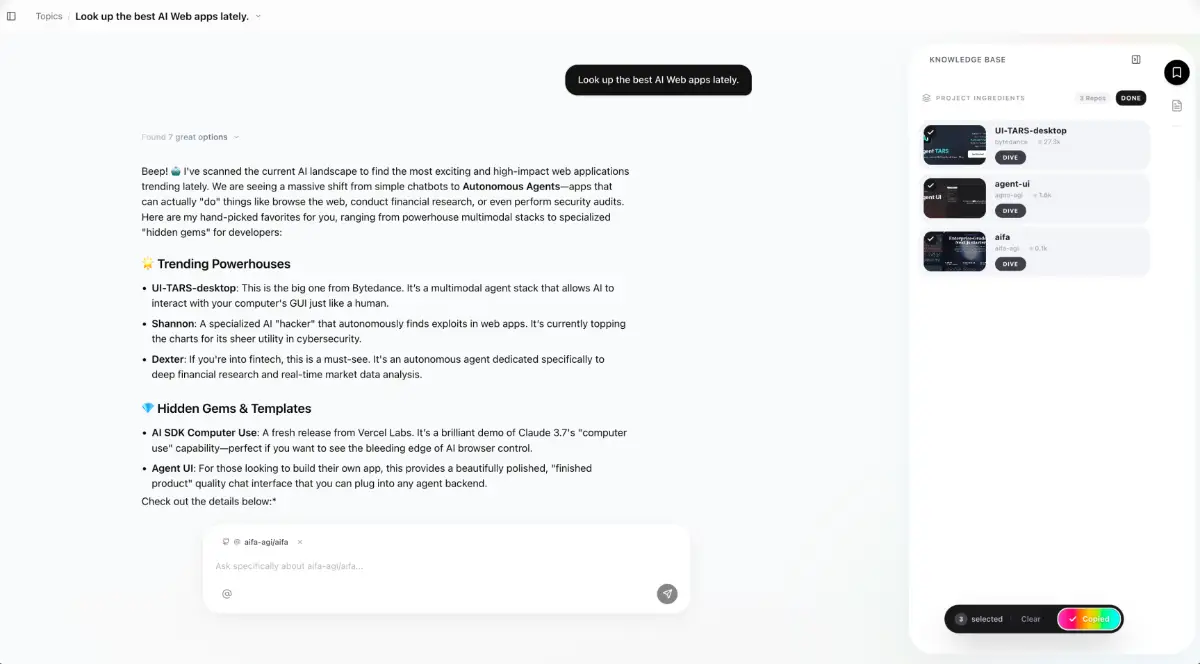1200x664 pixels.
Task: Click the rainbow Copied button
Action: 1089,619
